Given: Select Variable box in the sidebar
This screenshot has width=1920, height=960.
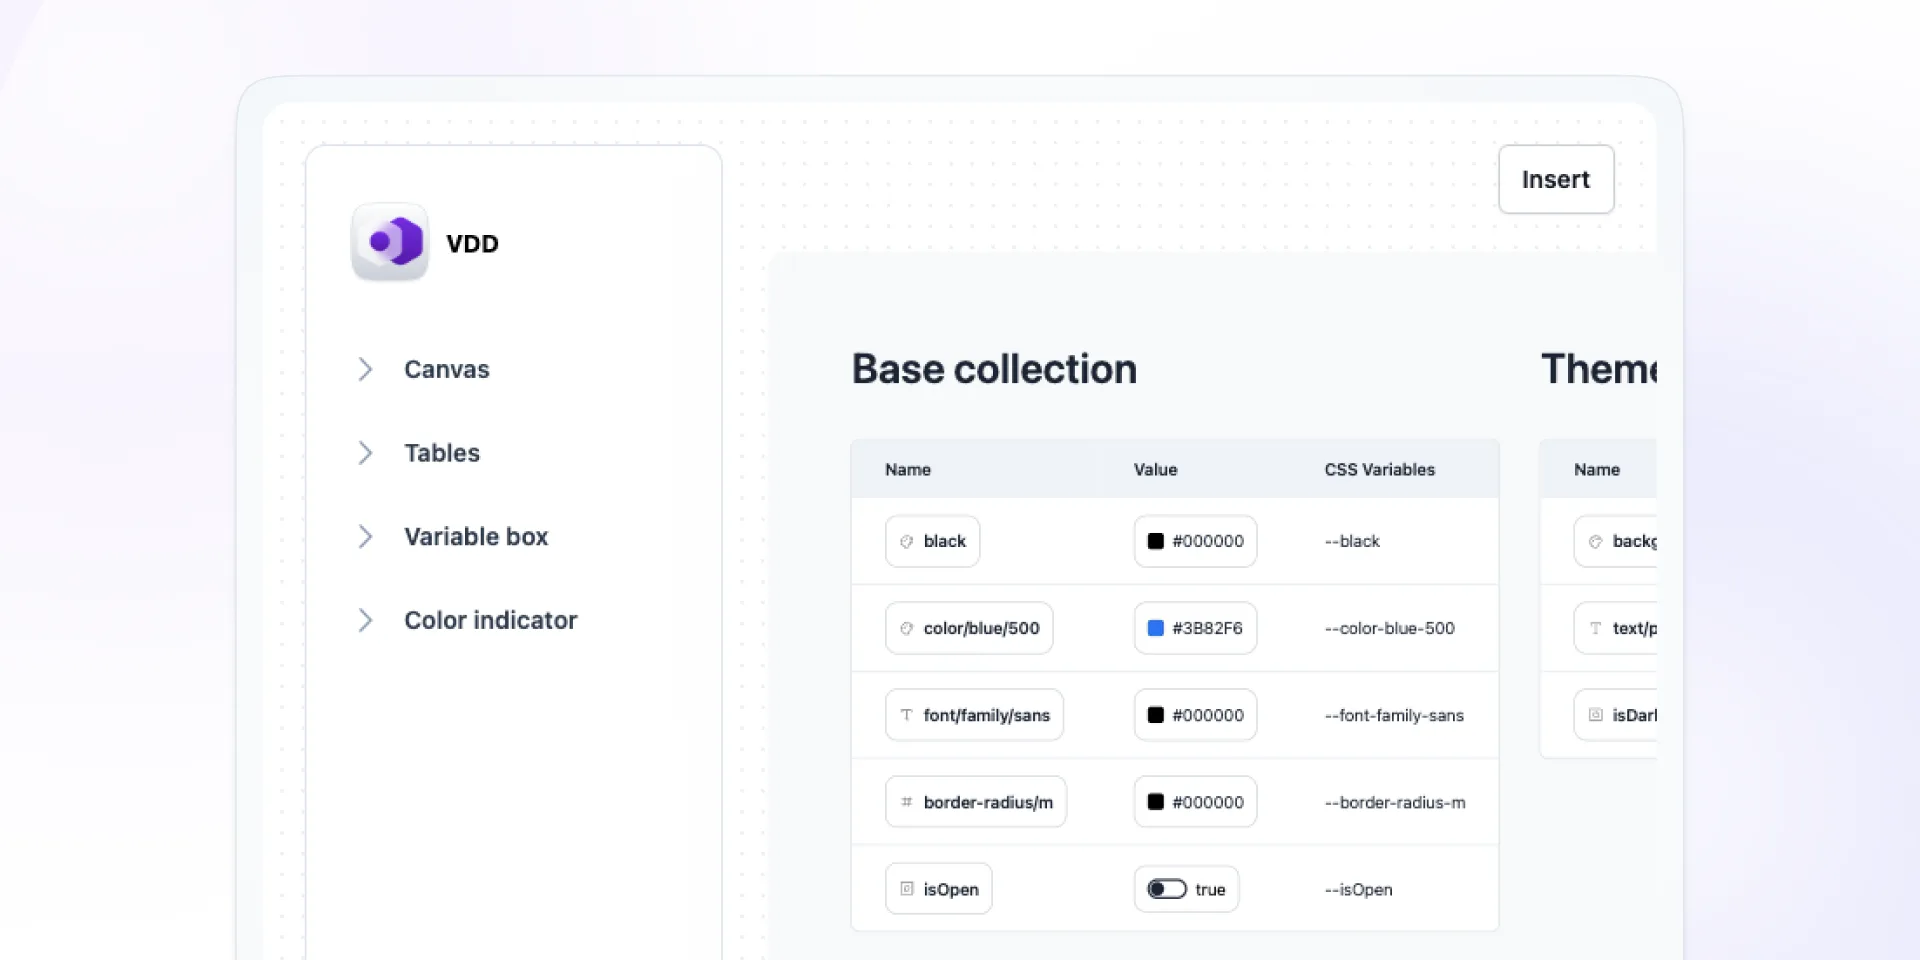Looking at the screenshot, I should point(476,536).
